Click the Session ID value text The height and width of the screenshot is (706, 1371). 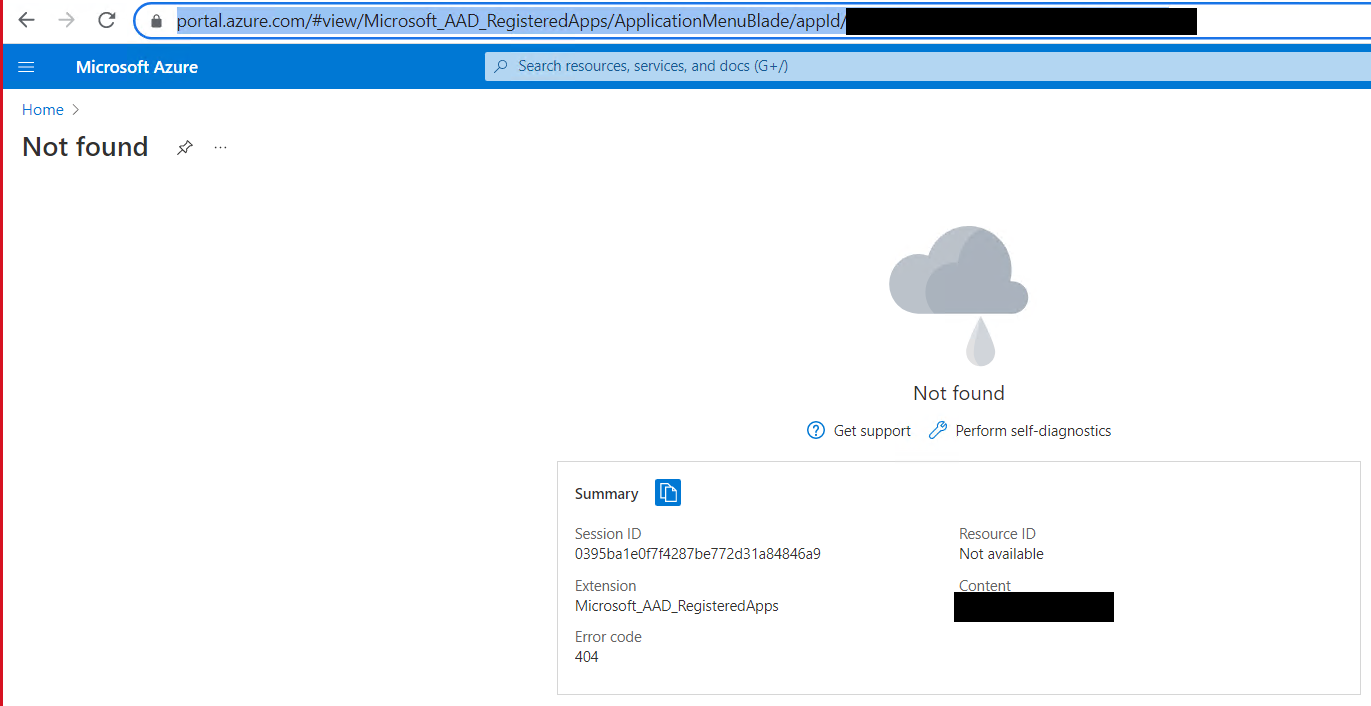697,553
